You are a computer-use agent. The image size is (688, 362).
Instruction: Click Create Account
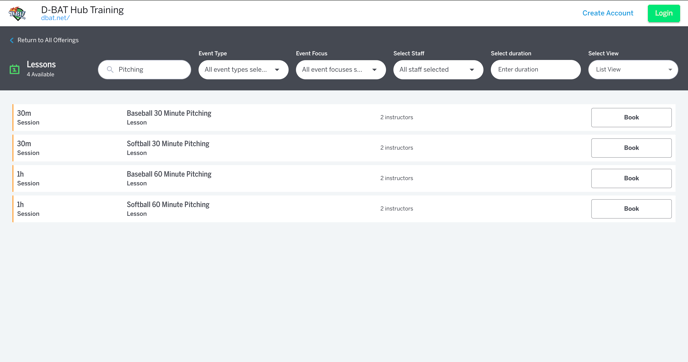tap(608, 13)
